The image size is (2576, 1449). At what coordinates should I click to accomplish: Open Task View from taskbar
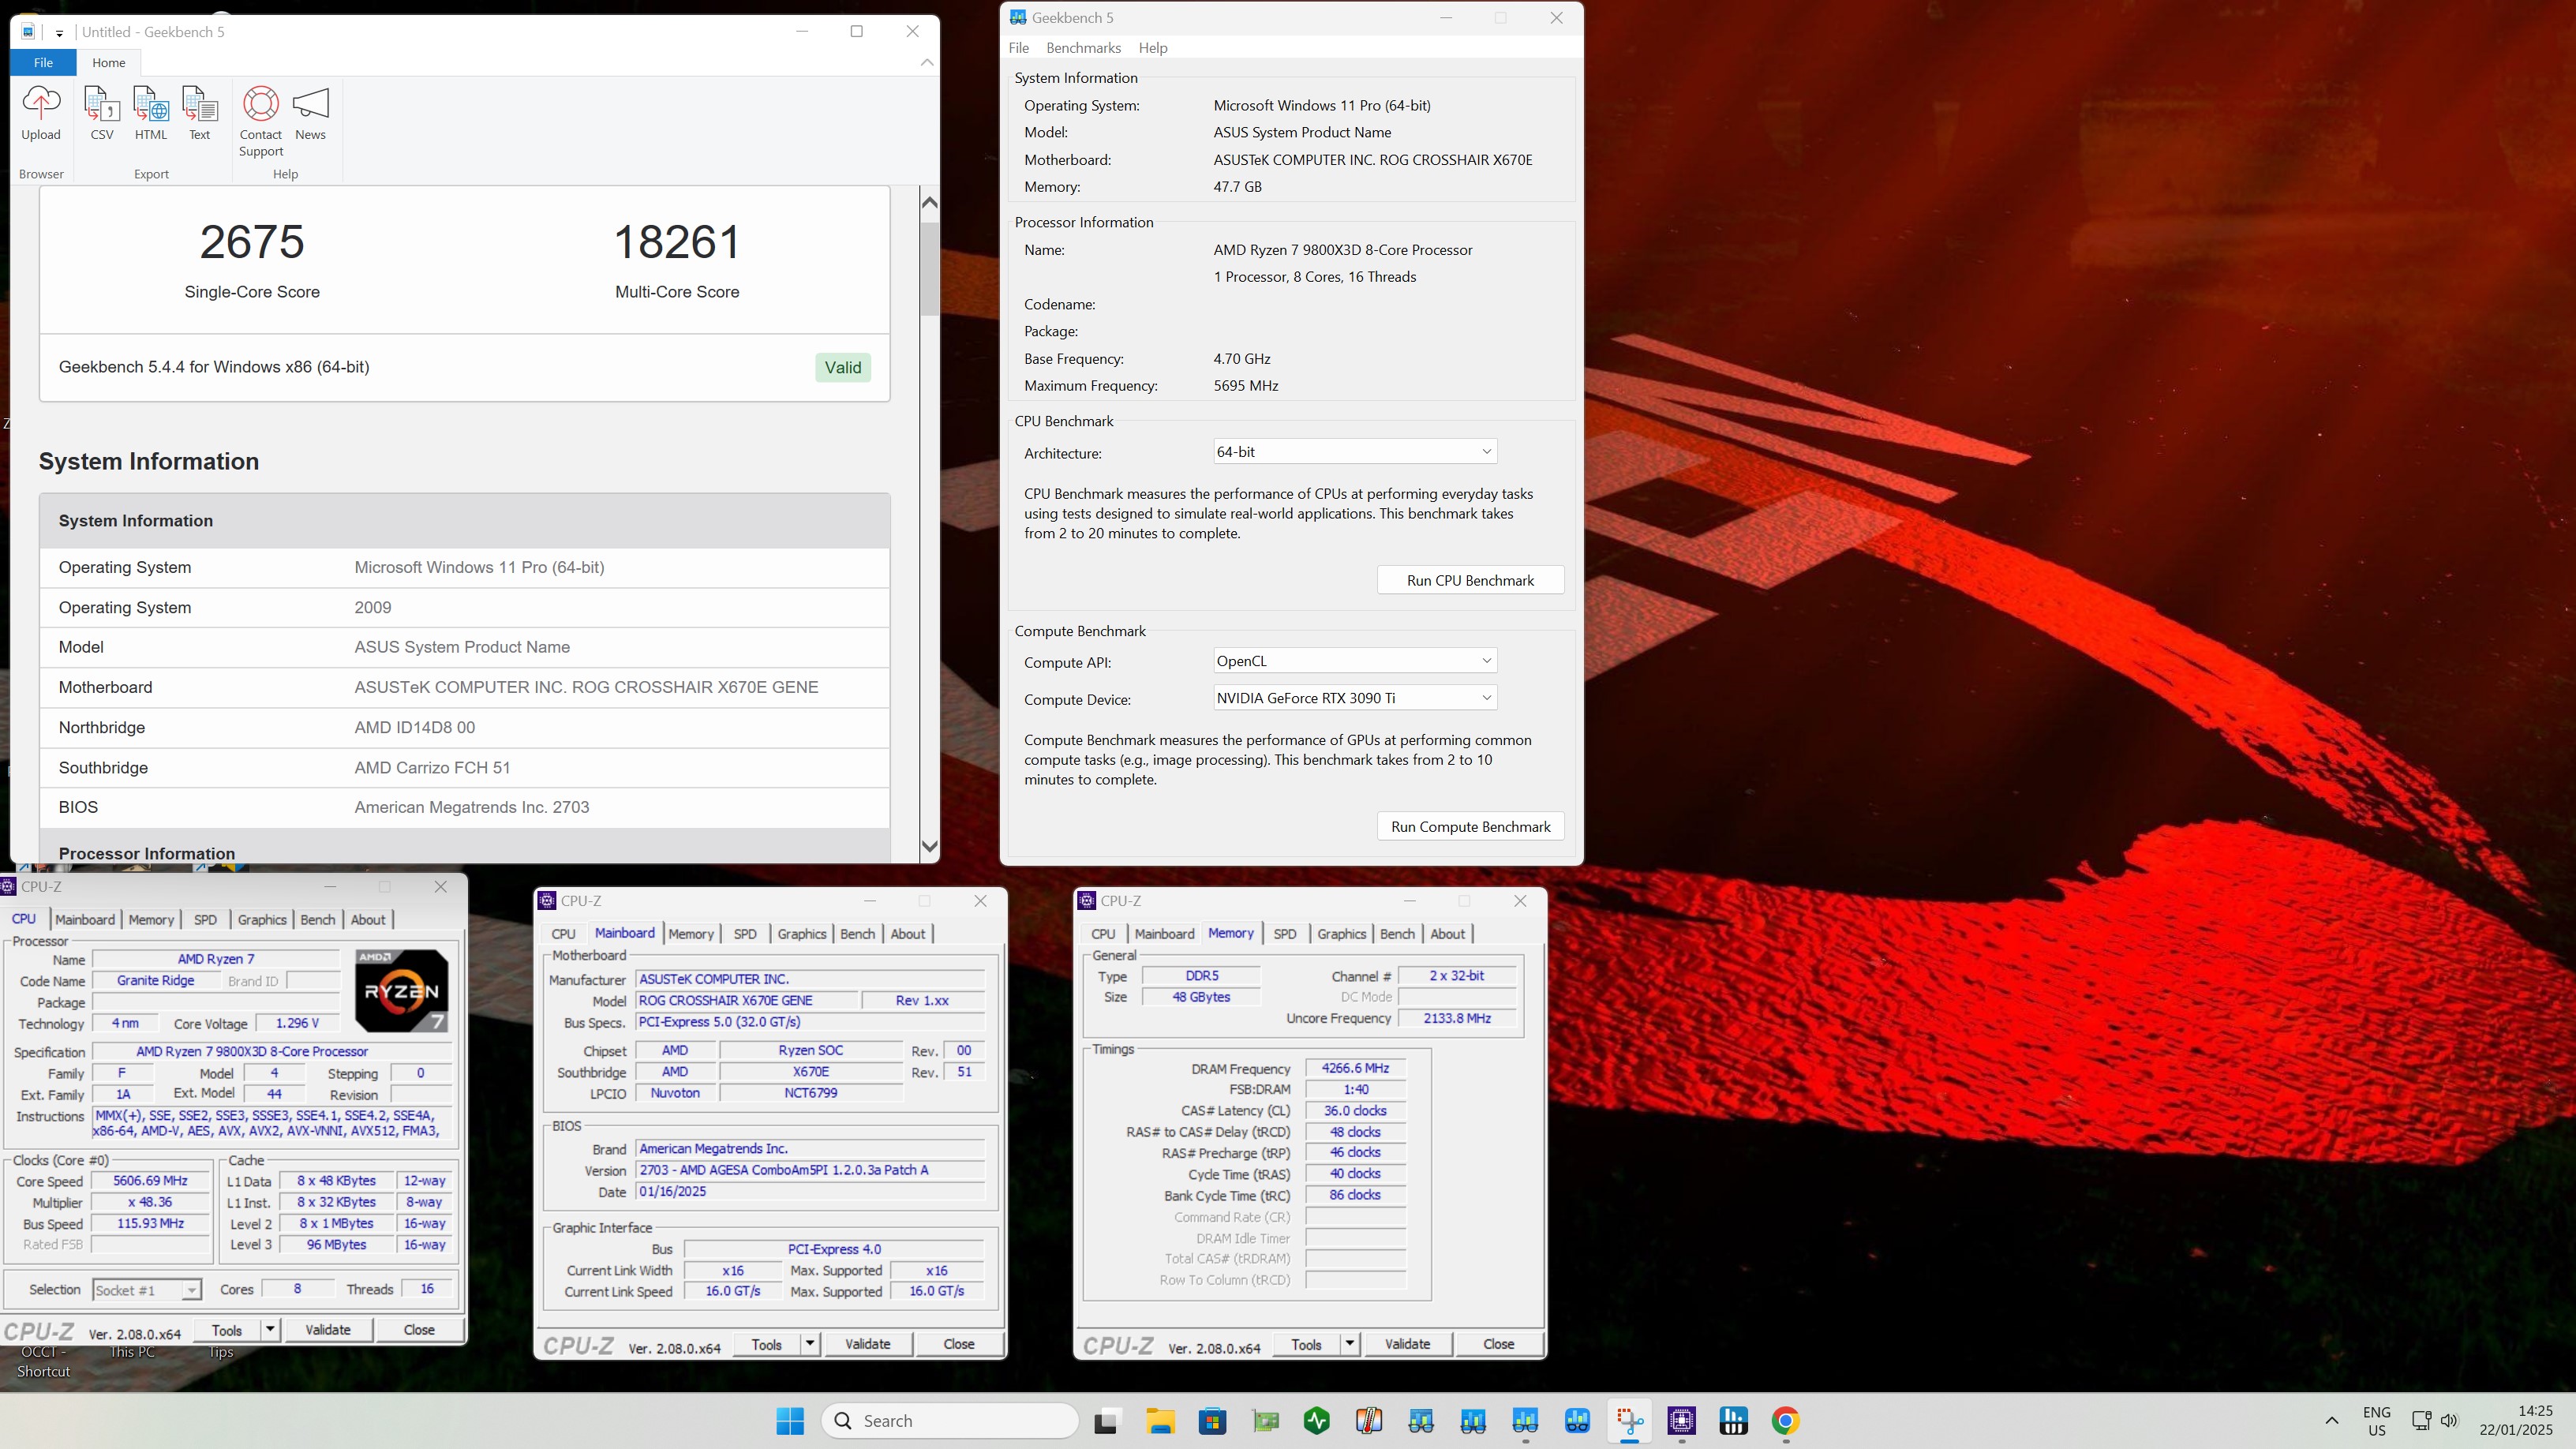[x=1107, y=1421]
